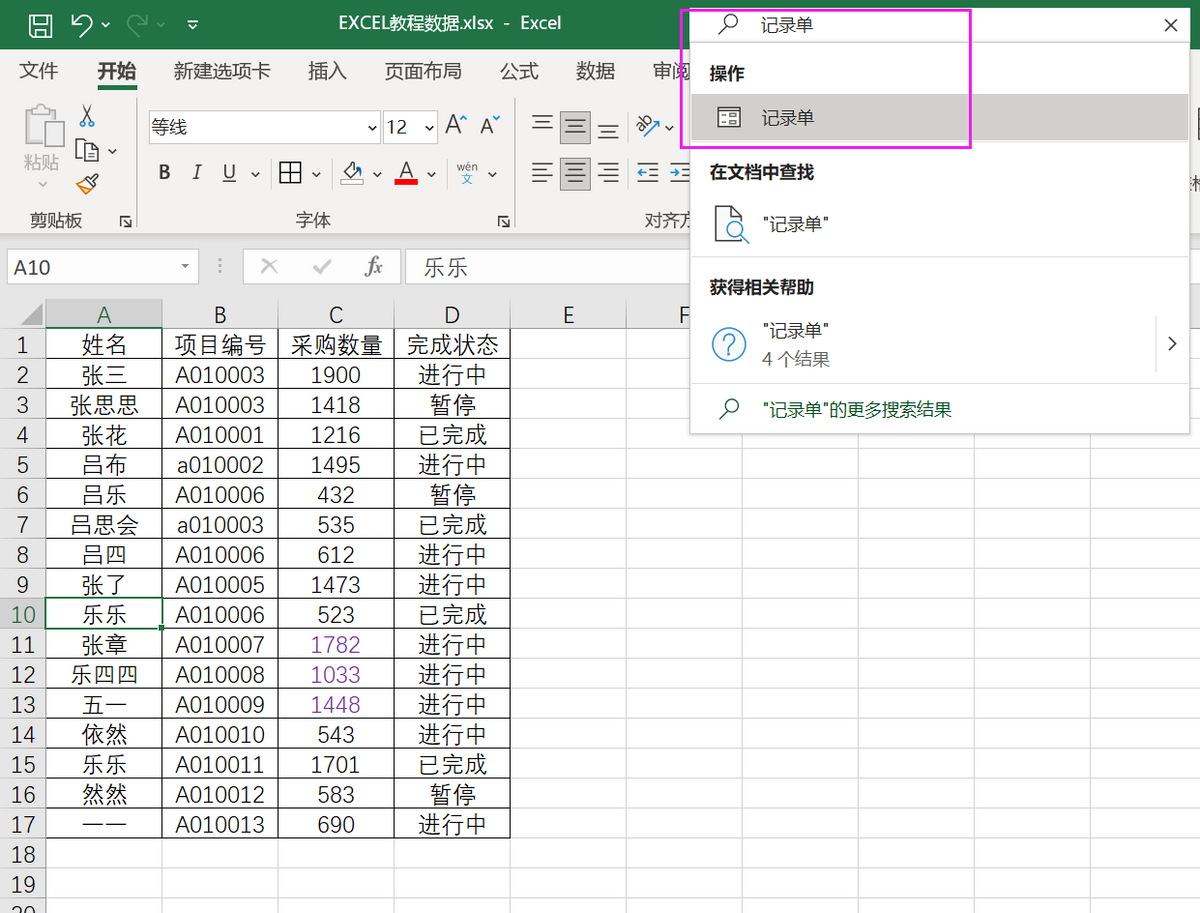Apply fill color with the paint bucket

point(352,173)
